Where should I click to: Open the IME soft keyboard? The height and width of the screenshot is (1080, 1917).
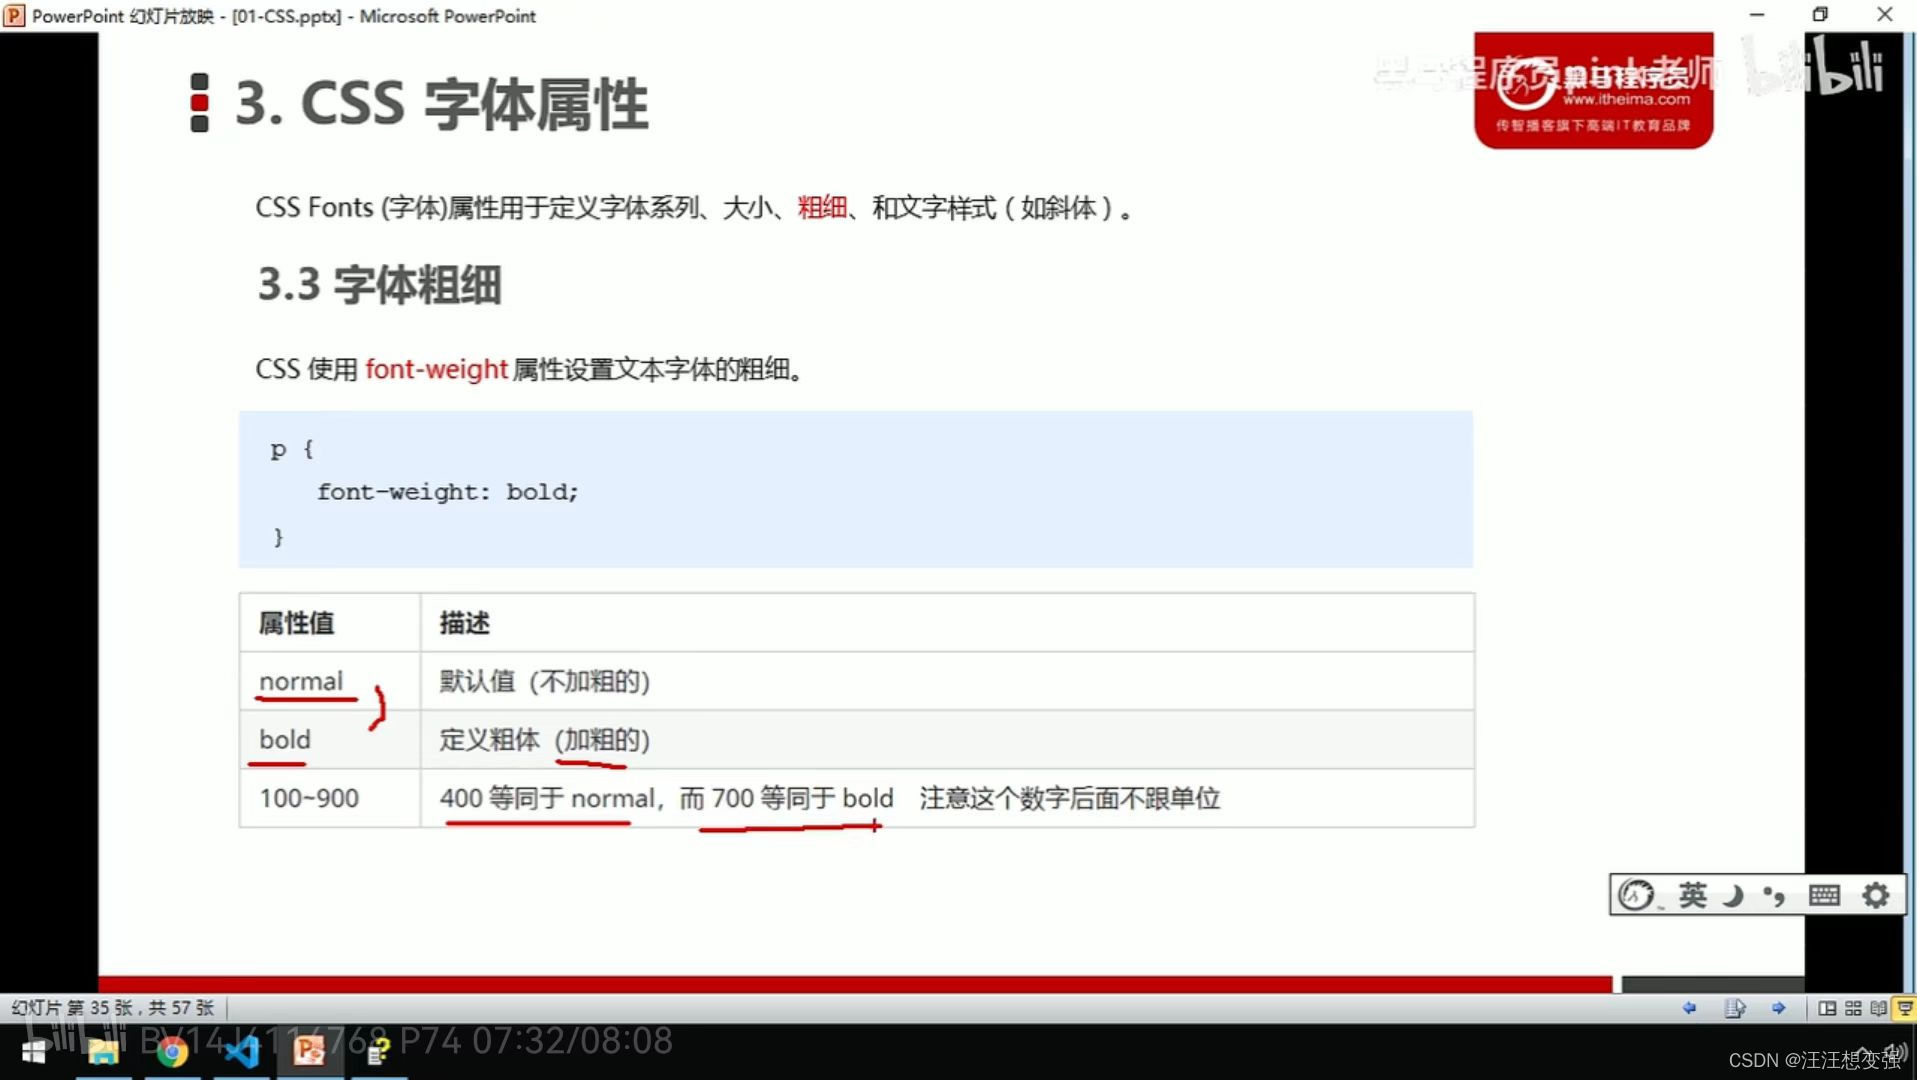tap(1824, 895)
